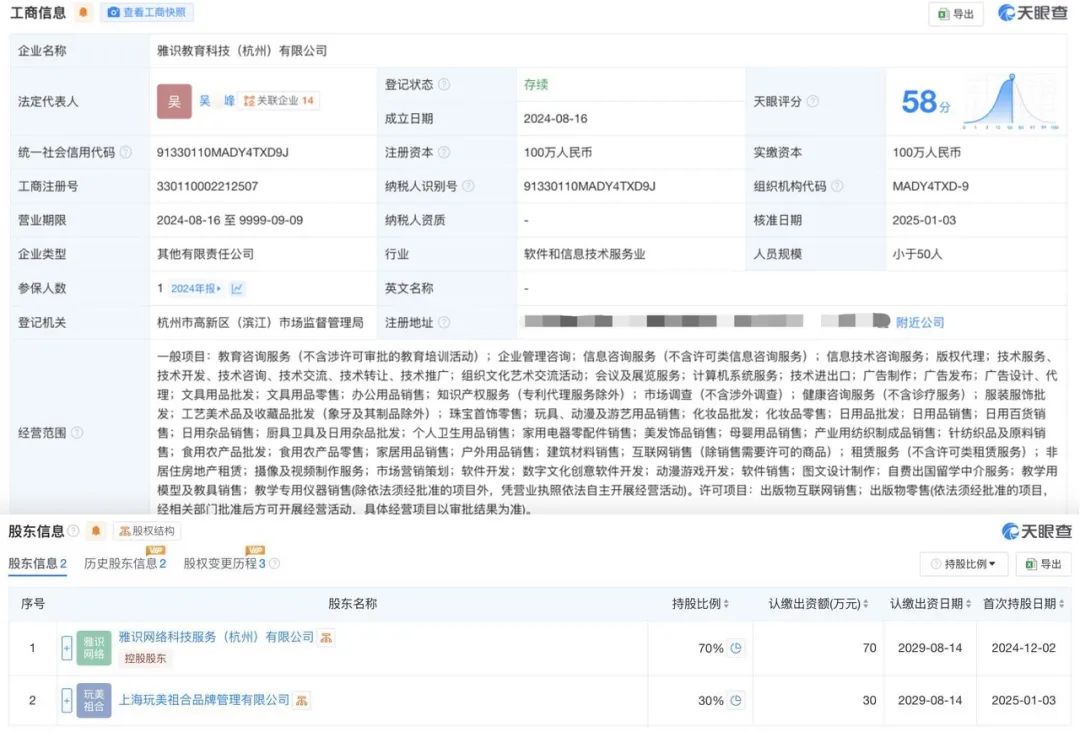The width and height of the screenshot is (1080, 732).
Task: Click help icon beside 纳税人识别号
Action: coord(468,186)
